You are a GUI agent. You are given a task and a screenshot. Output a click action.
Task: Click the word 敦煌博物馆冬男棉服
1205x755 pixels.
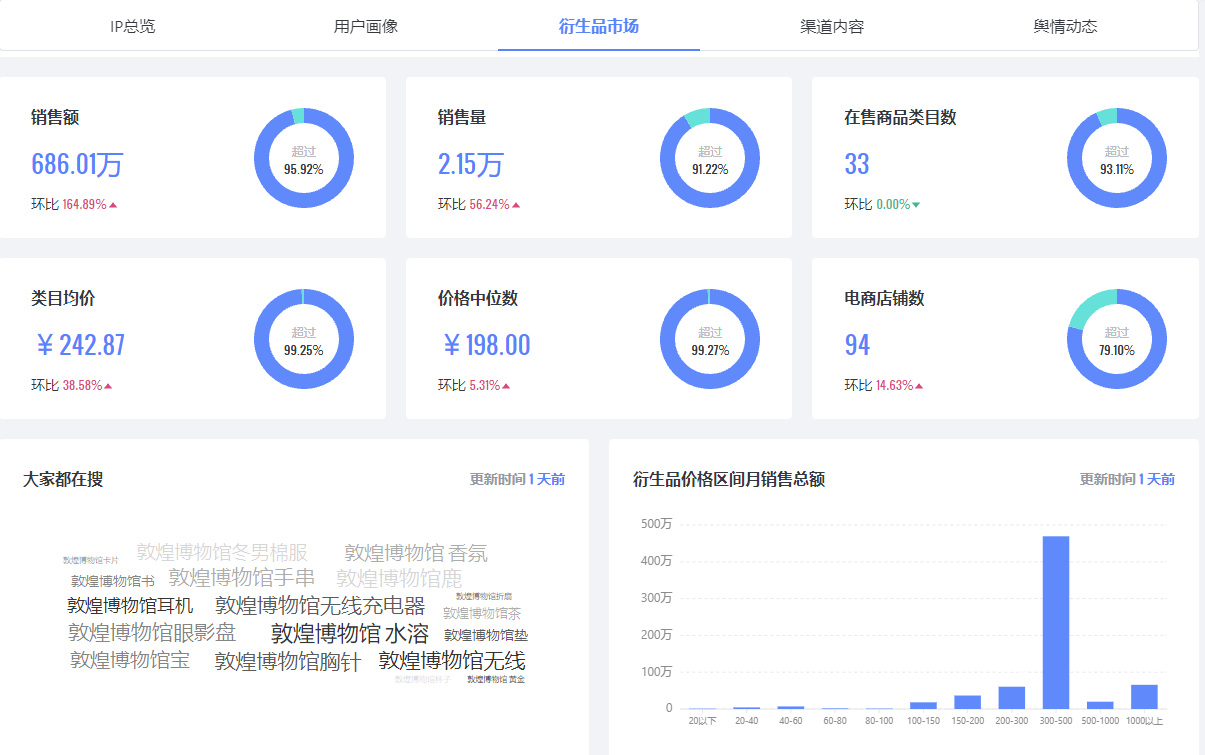click(x=222, y=552)
